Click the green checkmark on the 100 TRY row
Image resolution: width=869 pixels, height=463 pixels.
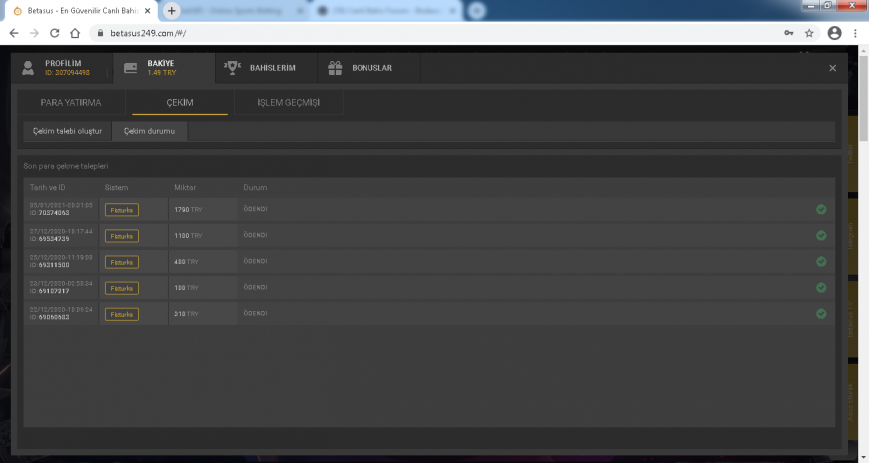[x=821, y=287]
